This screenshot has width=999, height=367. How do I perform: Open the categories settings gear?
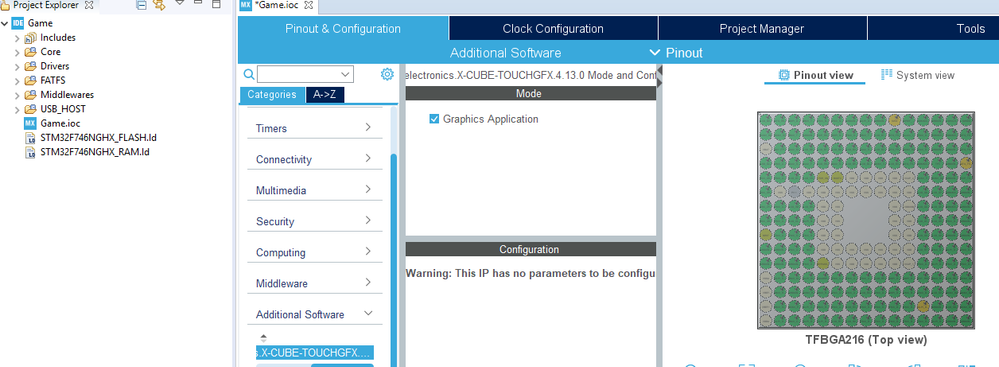coord(387,75)
